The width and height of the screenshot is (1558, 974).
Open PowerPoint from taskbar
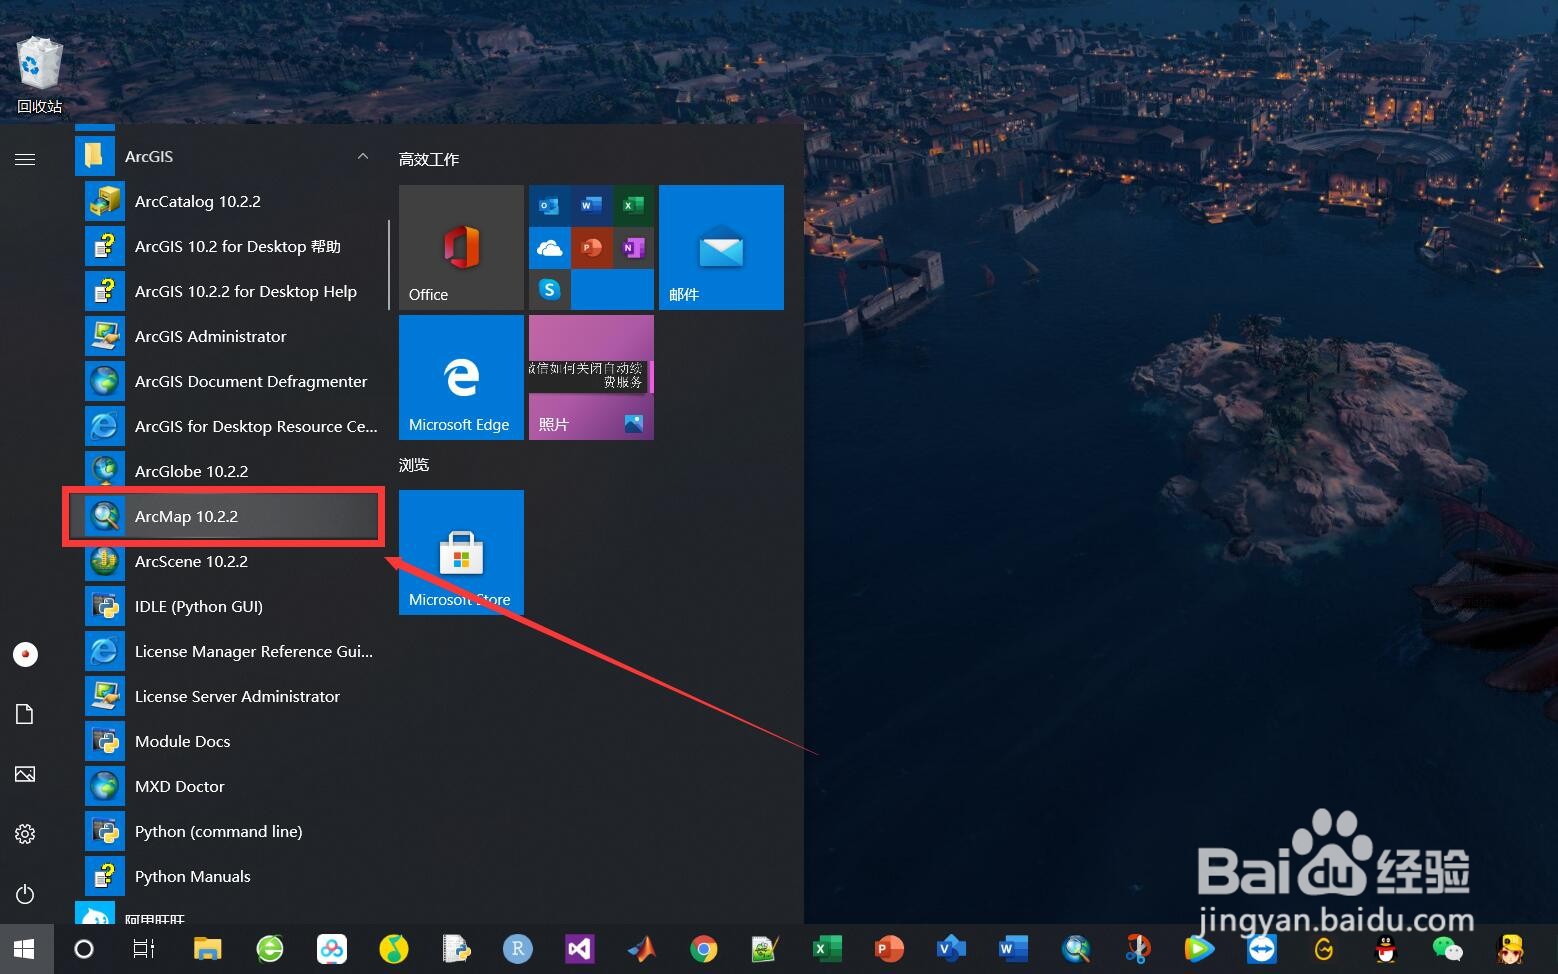[x=889, y=949]
